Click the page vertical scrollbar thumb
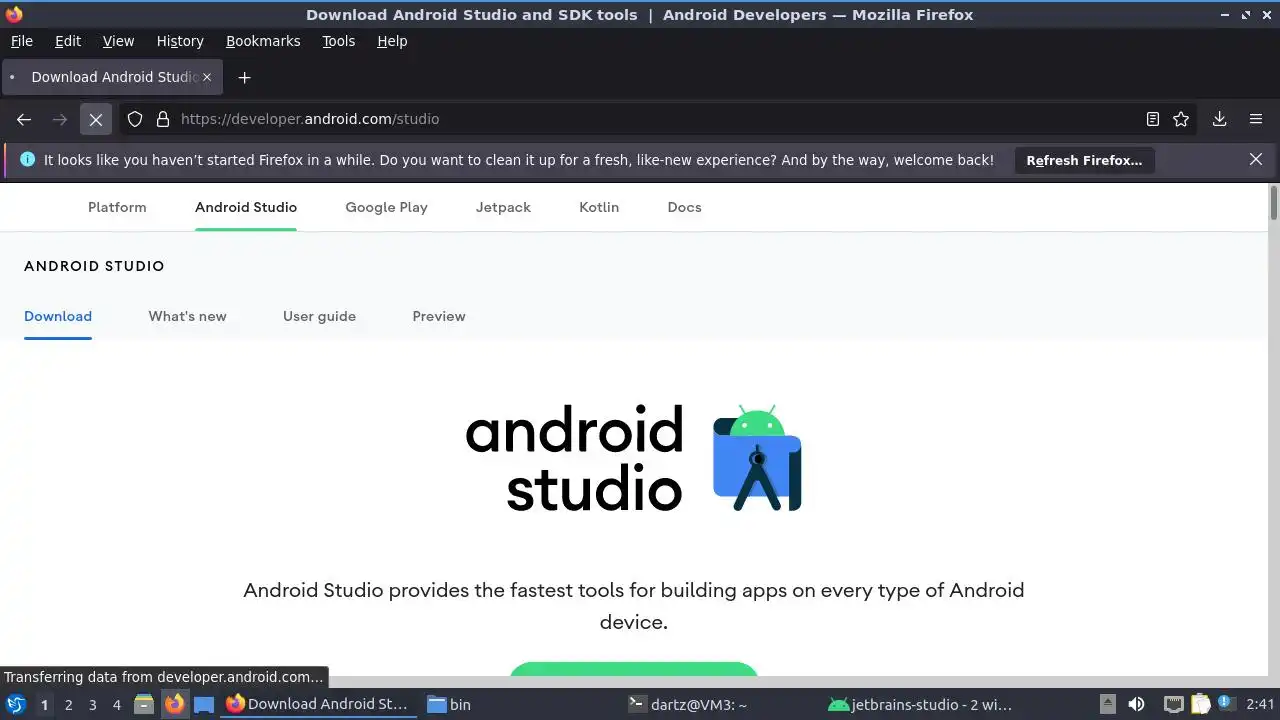The width and height of the screenshot is (1280, 720). (x=1273, y=202)
